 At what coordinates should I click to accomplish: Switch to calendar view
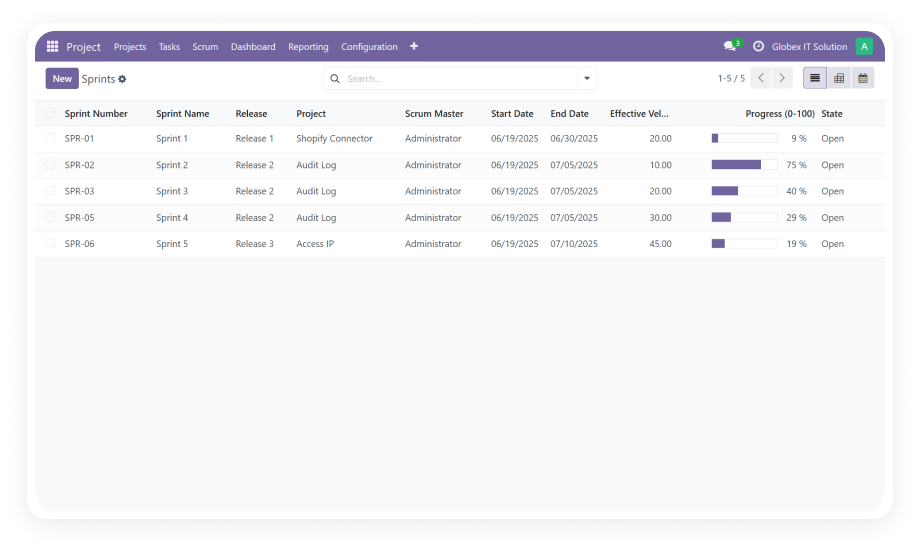tap(862, 78)
